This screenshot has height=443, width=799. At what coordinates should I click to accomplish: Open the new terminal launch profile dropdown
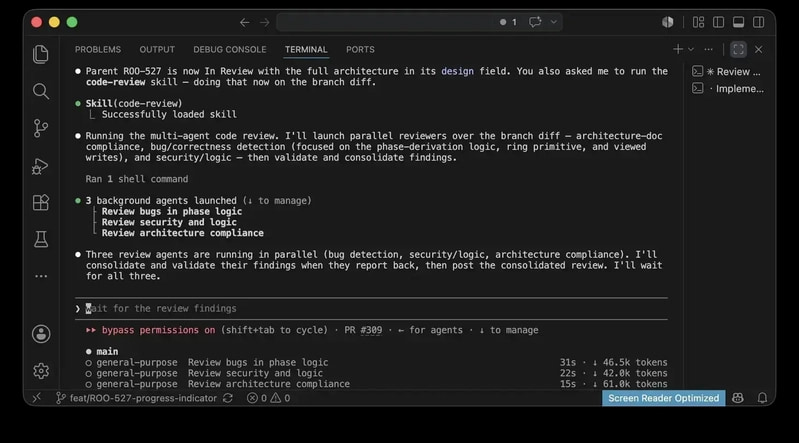691,49
